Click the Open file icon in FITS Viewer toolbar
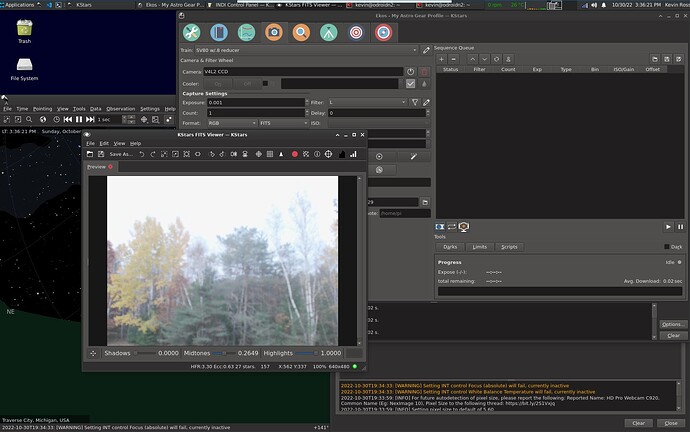 [x=90, y=154]
